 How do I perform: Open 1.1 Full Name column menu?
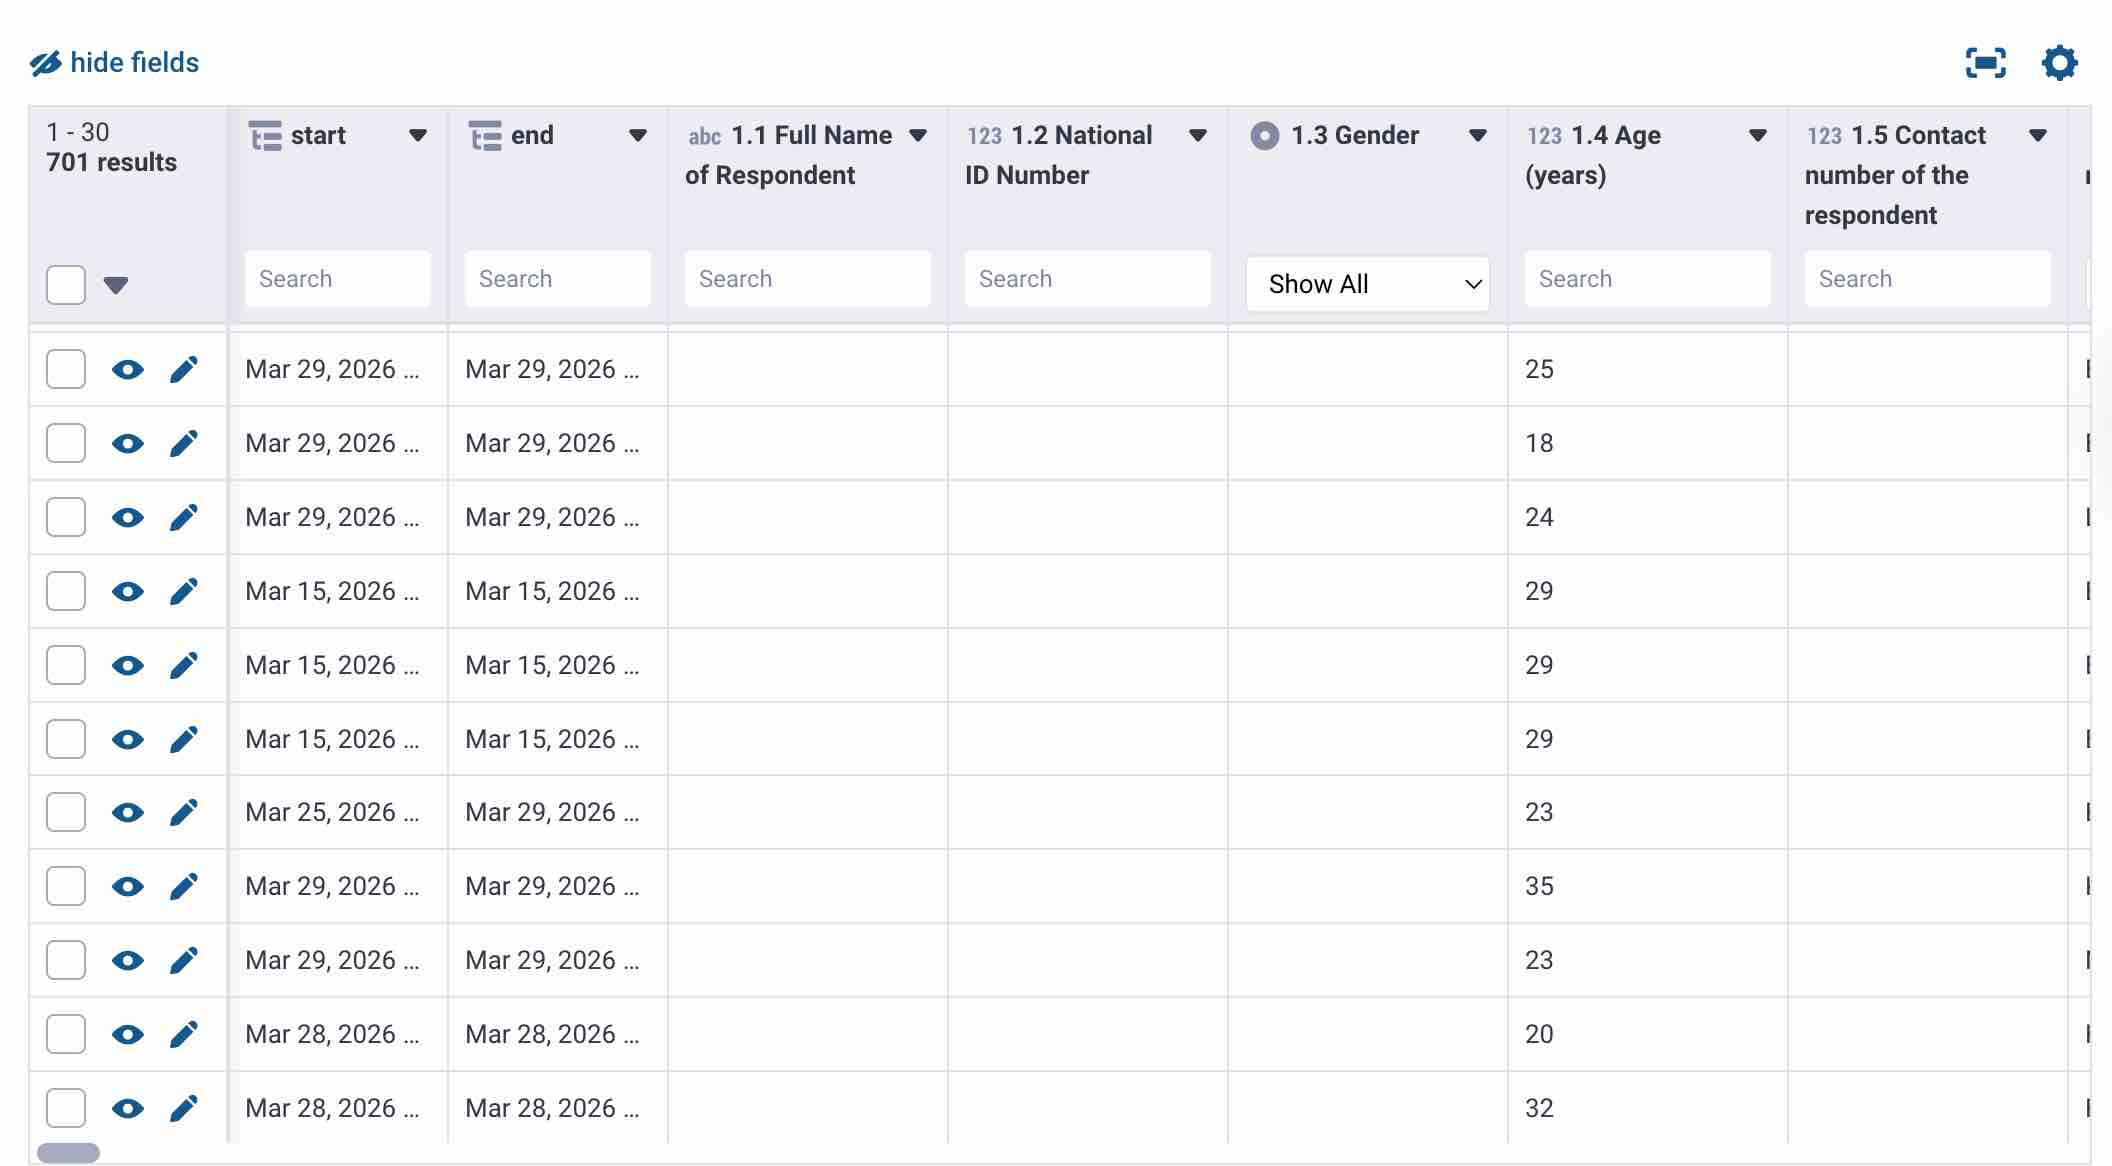918,136
